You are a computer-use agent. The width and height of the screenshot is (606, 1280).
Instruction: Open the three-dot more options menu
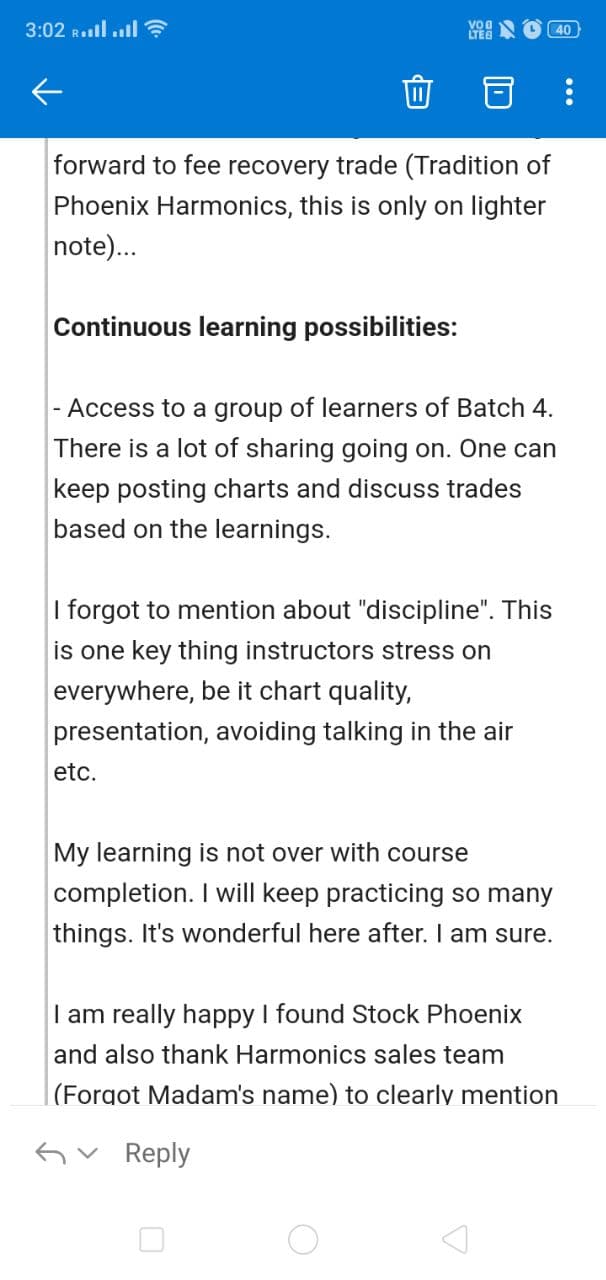pos(569,93)
